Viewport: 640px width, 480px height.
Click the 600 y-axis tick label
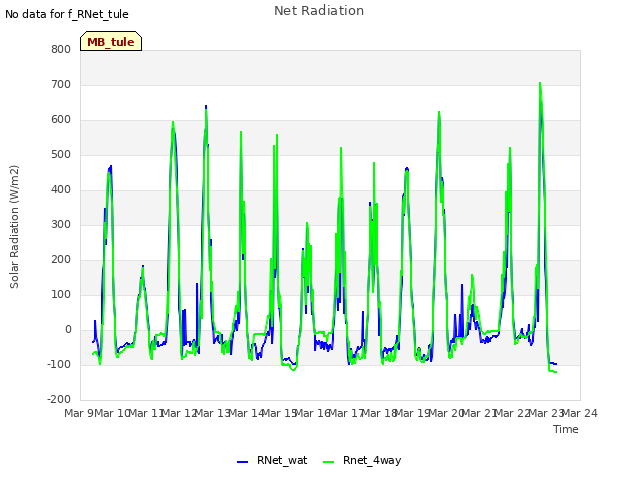pyautogui.click(x=61, y=120)
